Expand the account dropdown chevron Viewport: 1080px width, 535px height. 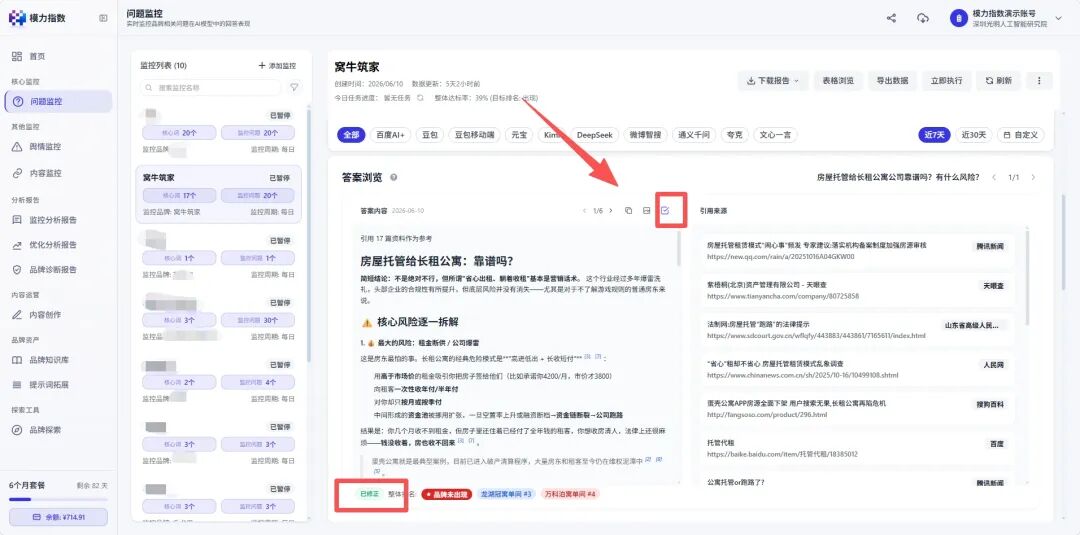[1059, 19]
